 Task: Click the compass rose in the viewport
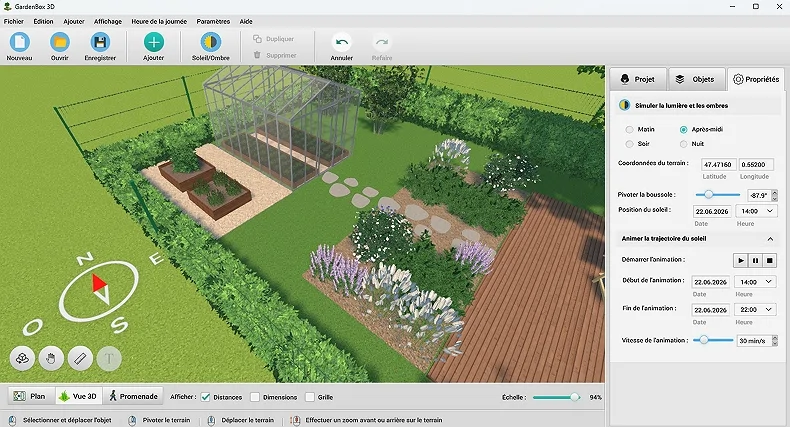pos(99,292)
